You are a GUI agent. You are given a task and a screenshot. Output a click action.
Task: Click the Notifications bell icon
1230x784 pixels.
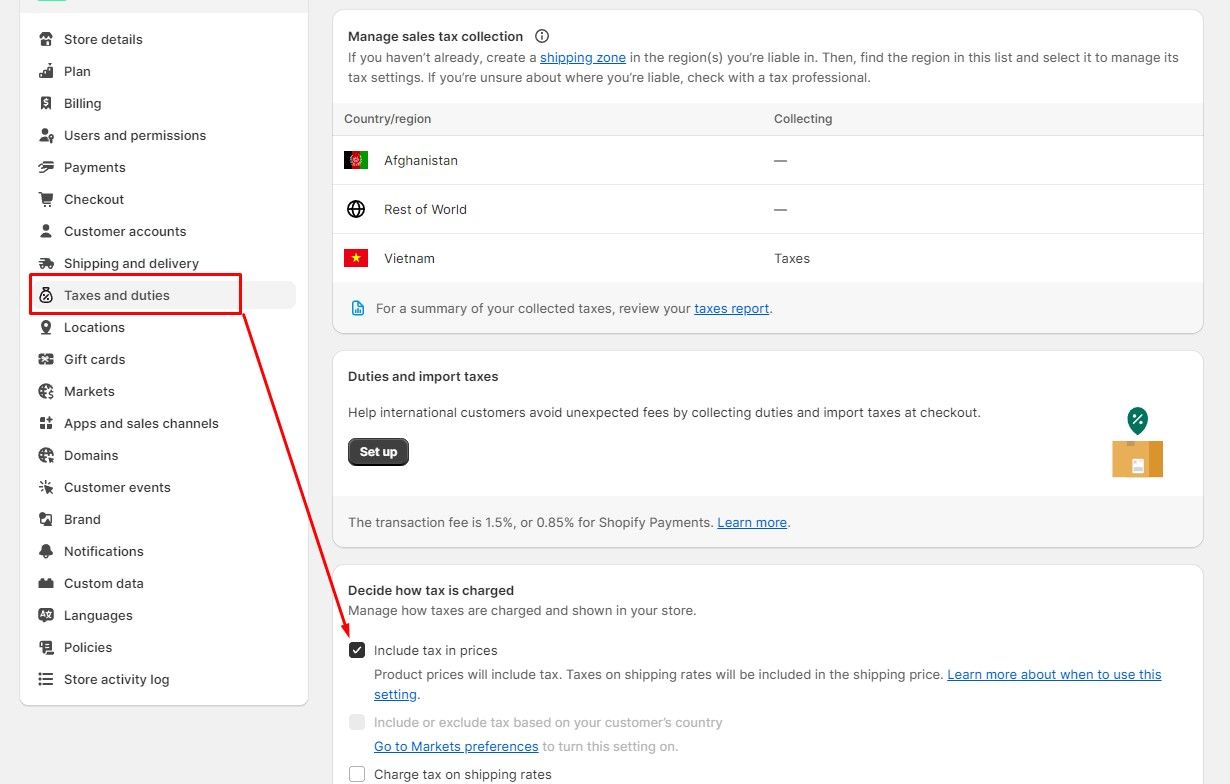tap(46, 551)
